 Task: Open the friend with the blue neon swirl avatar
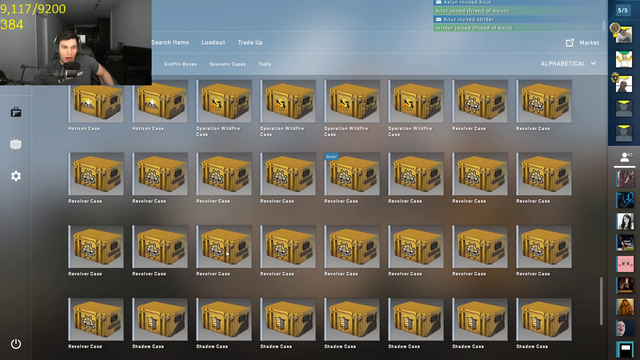coord(625,200)
